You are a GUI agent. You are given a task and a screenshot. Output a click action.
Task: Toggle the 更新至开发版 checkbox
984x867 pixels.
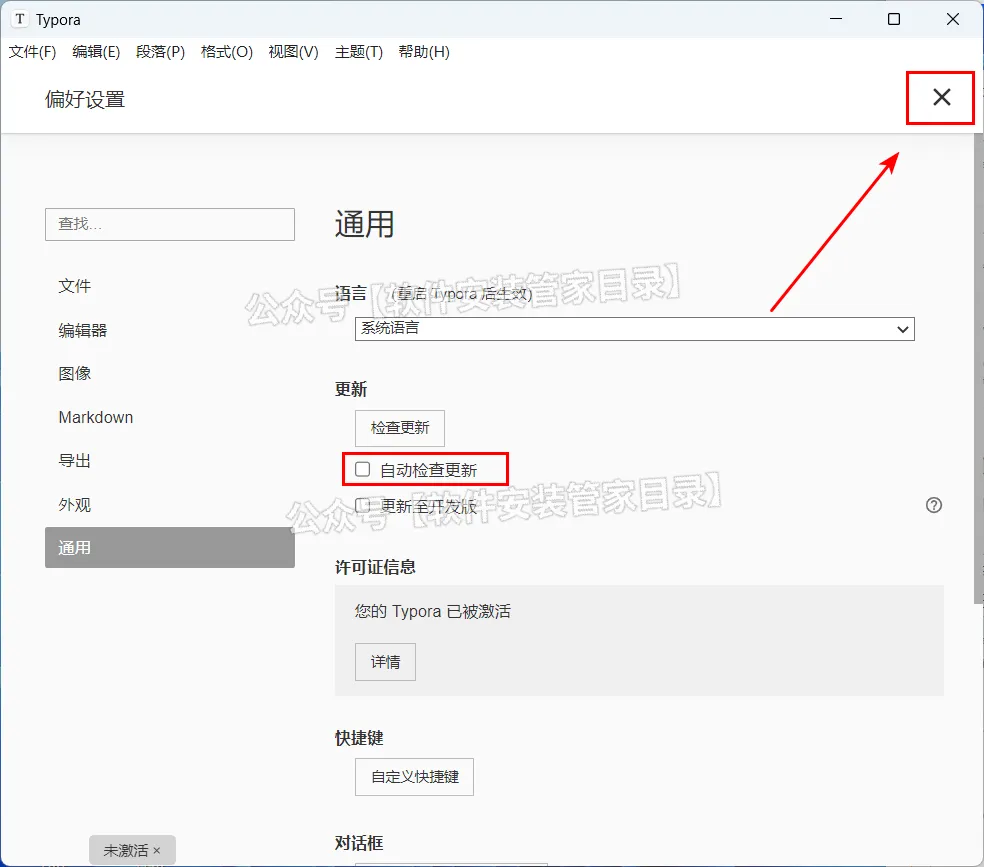coord(363,505)
